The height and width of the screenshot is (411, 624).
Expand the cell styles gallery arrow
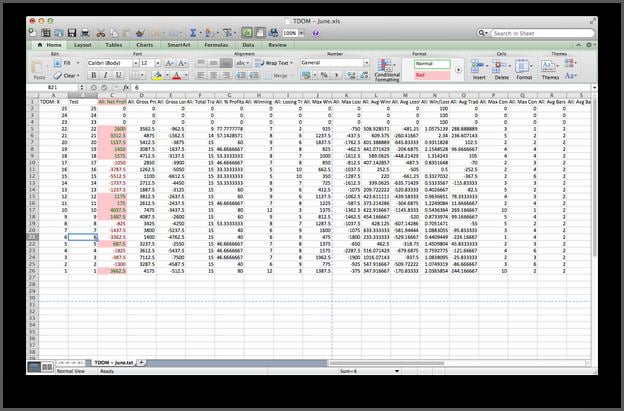[458, 70]
